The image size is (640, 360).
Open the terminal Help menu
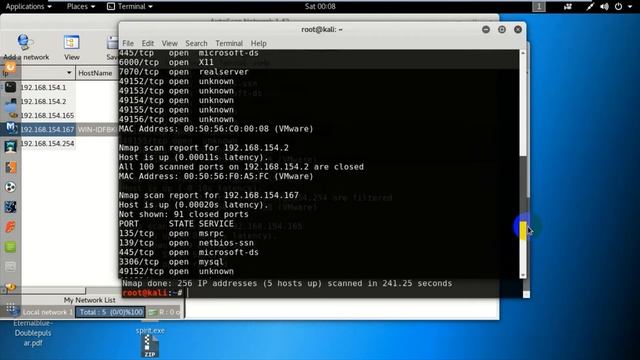point(258,43)
